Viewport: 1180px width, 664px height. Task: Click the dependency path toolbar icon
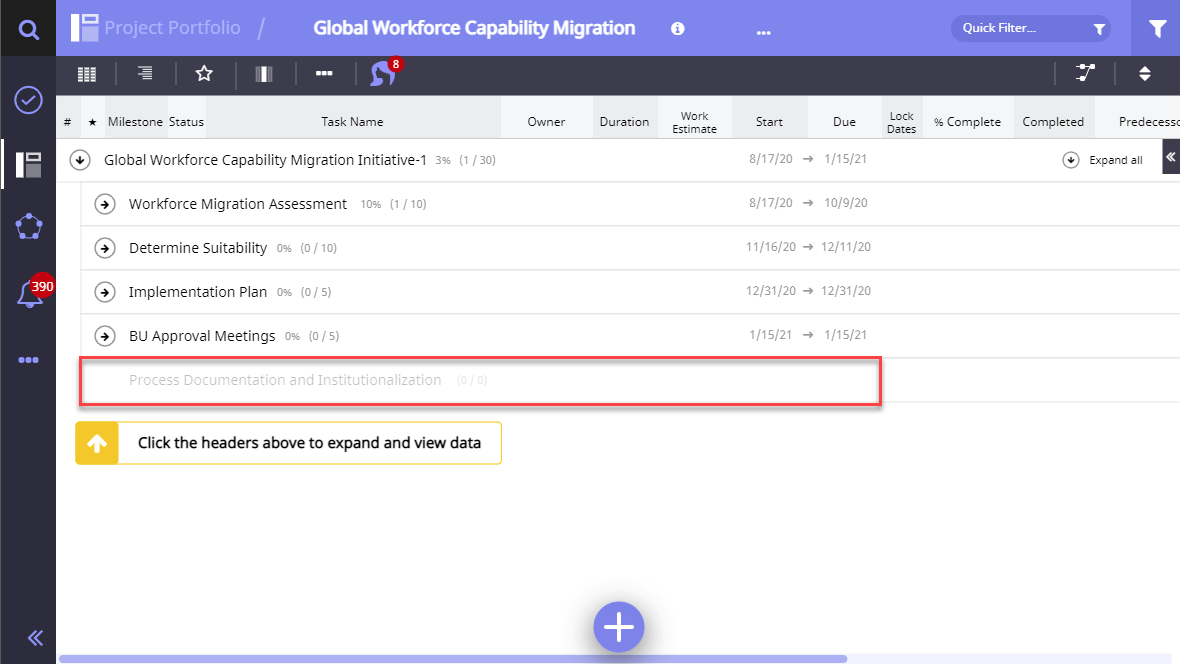point(1085,73)
